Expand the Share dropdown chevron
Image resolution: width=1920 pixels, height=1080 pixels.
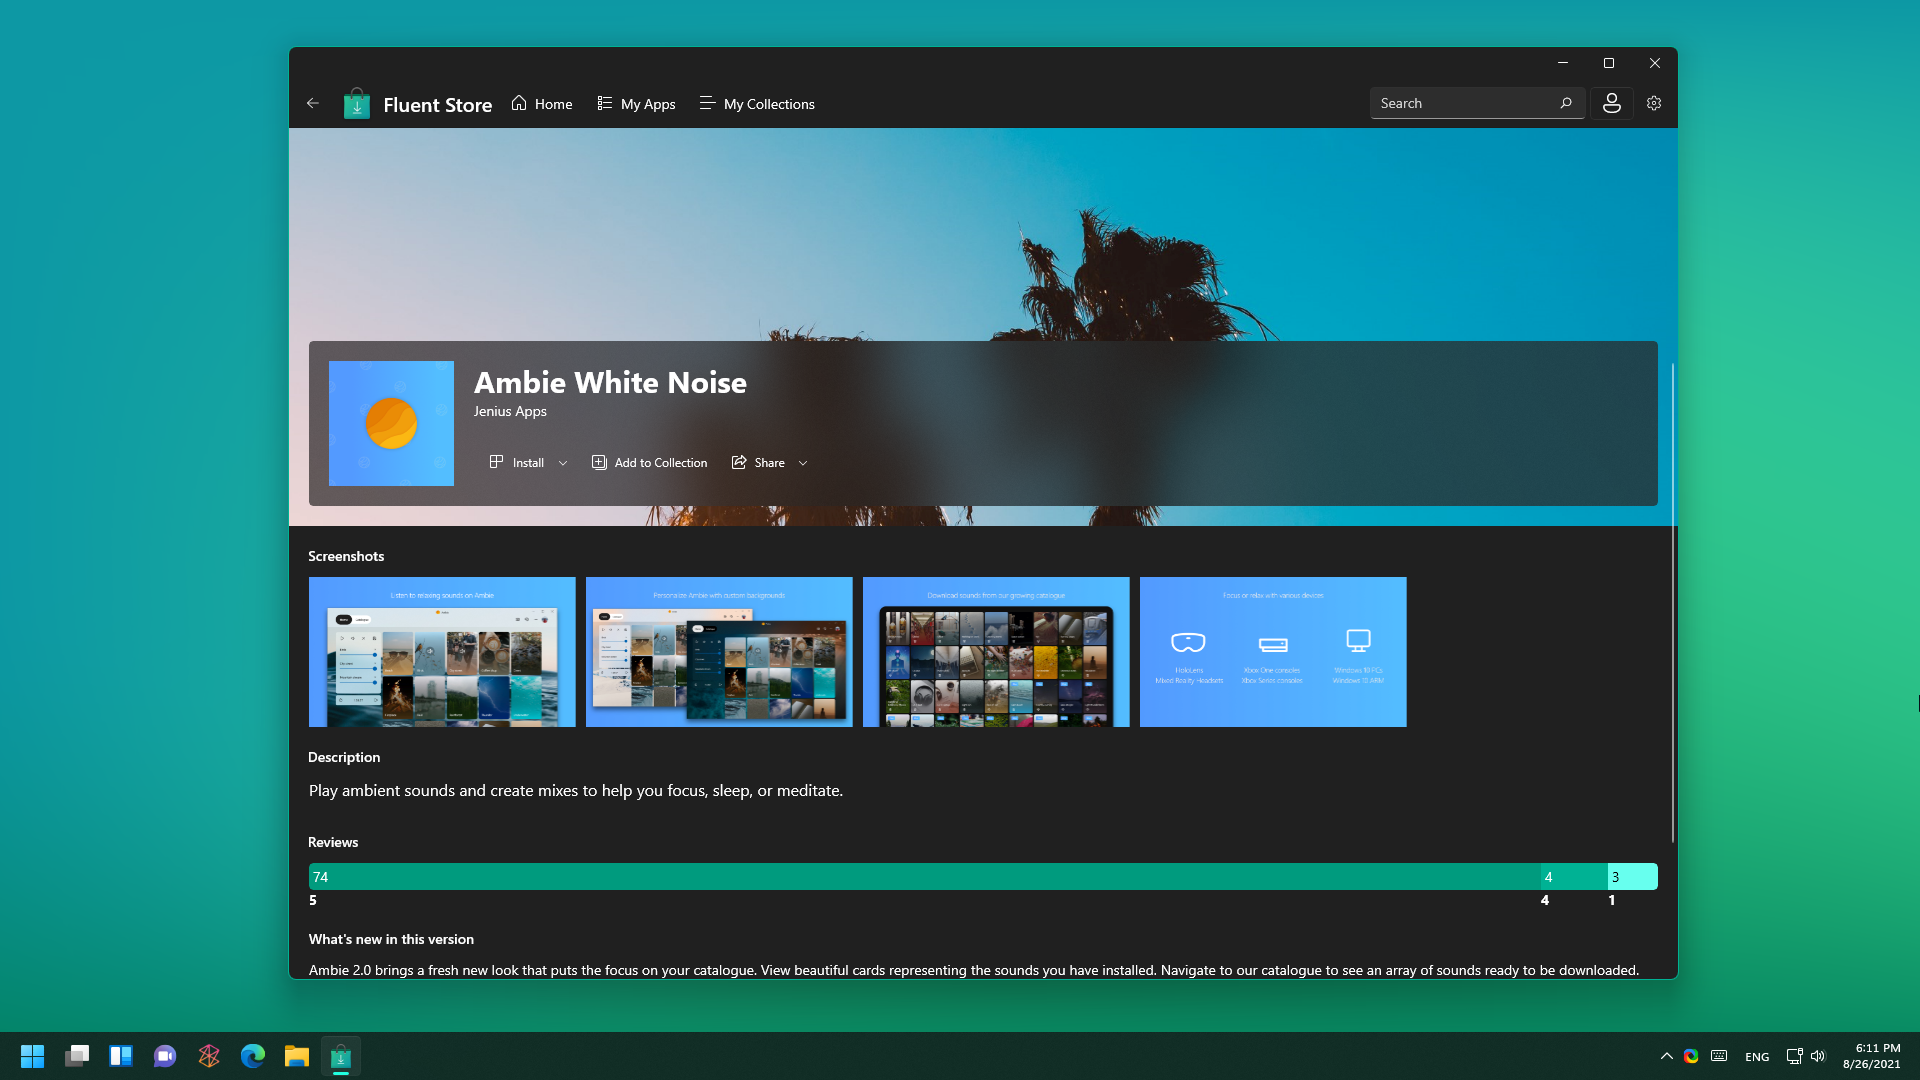tap(803, 463)
